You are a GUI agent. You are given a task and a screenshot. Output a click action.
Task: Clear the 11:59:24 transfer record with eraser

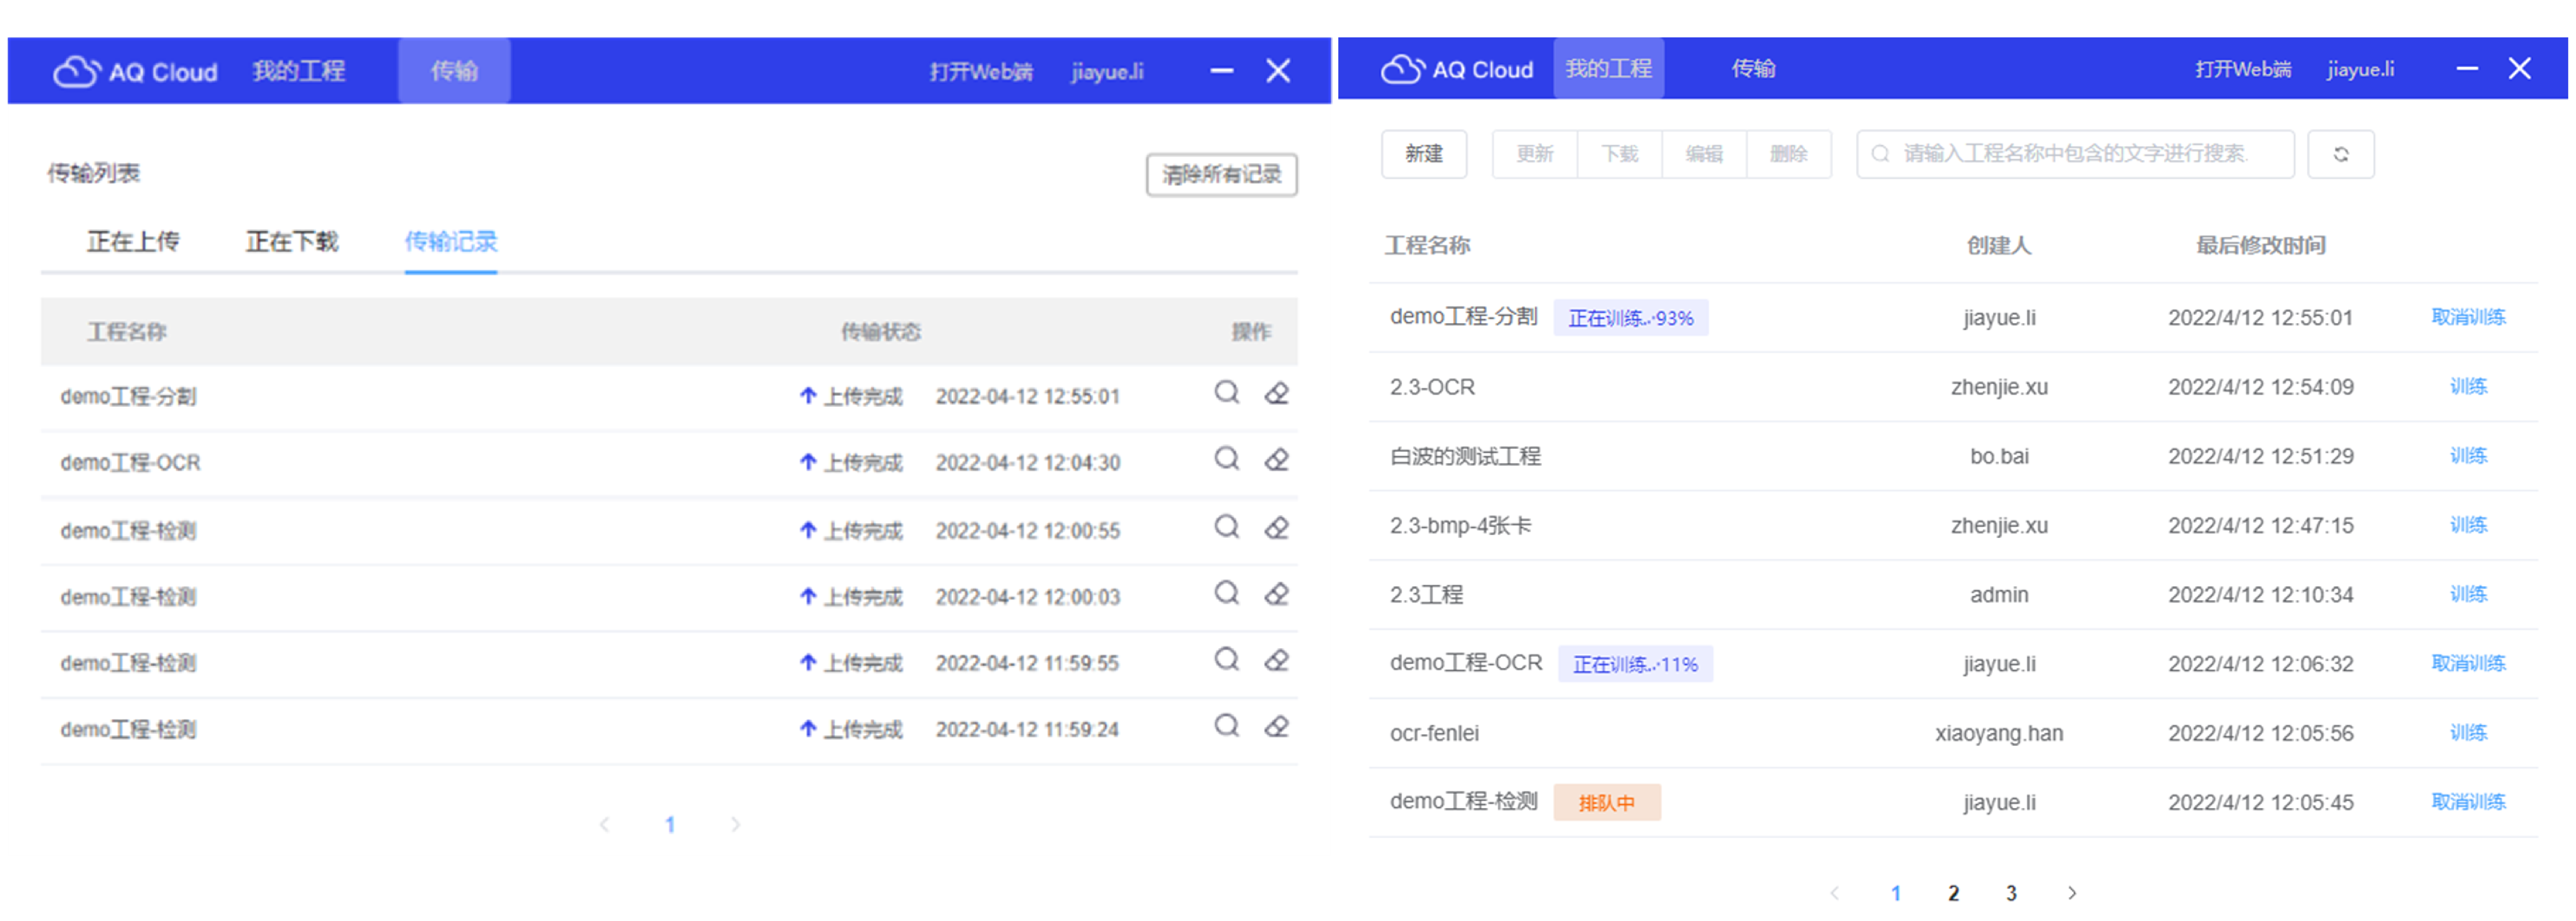point(1276,726)
